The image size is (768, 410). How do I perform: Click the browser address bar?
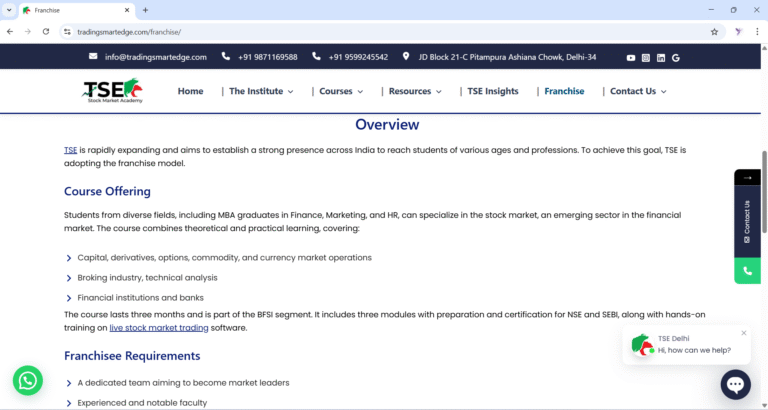click(380, 31)
